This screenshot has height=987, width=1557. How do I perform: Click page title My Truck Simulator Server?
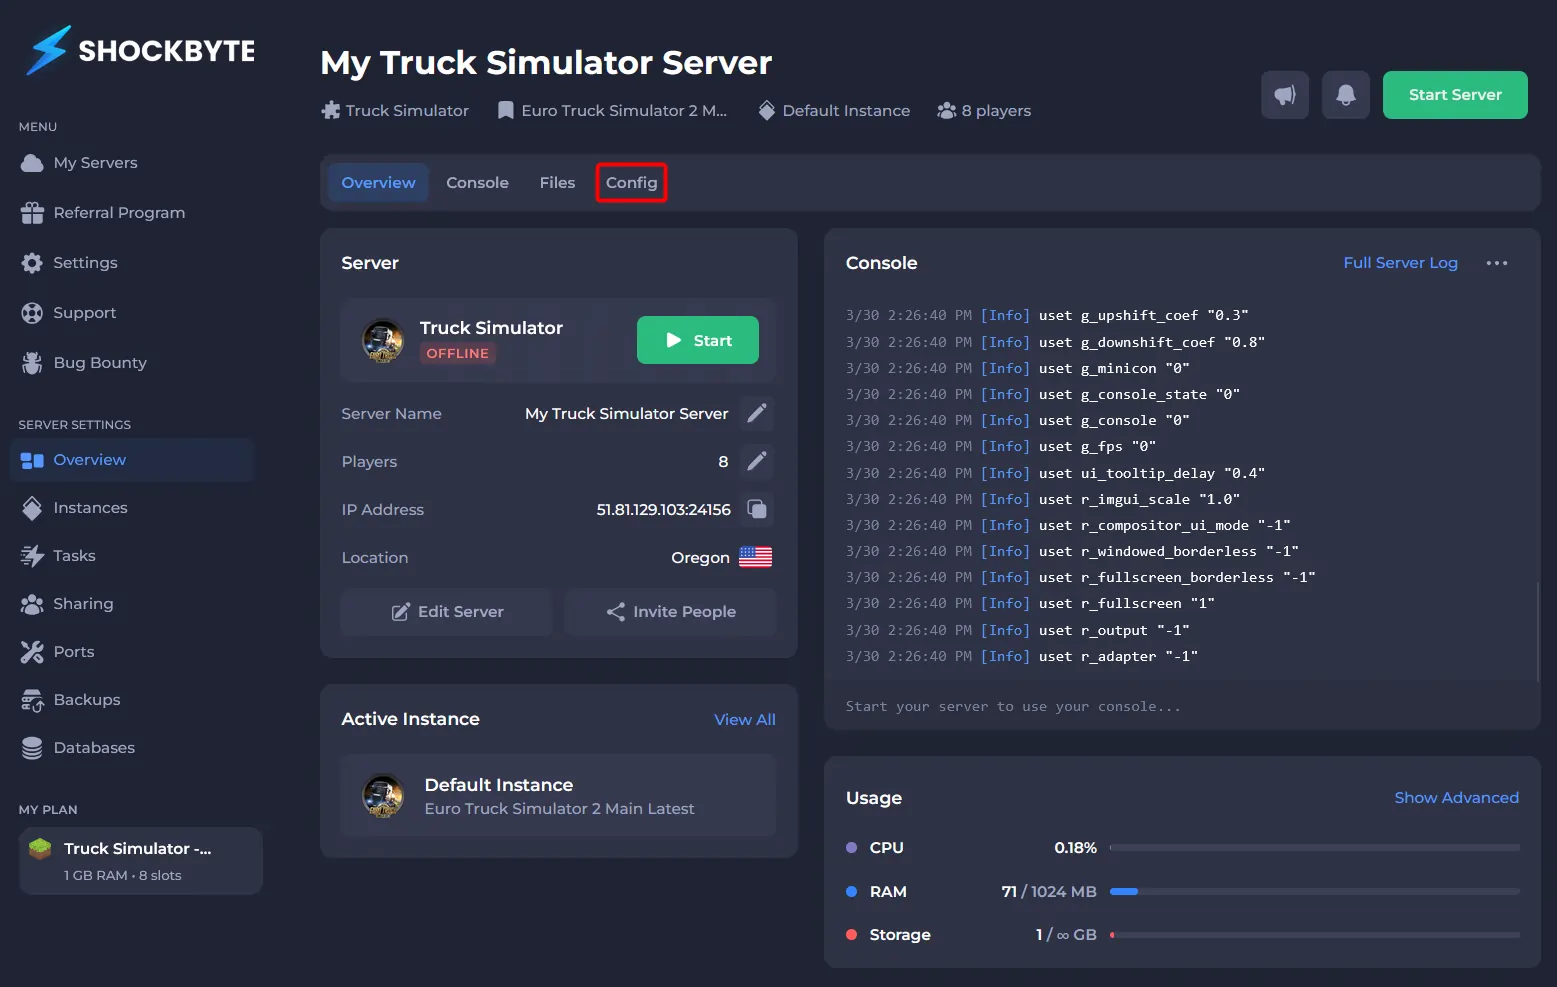click(546, 63)
